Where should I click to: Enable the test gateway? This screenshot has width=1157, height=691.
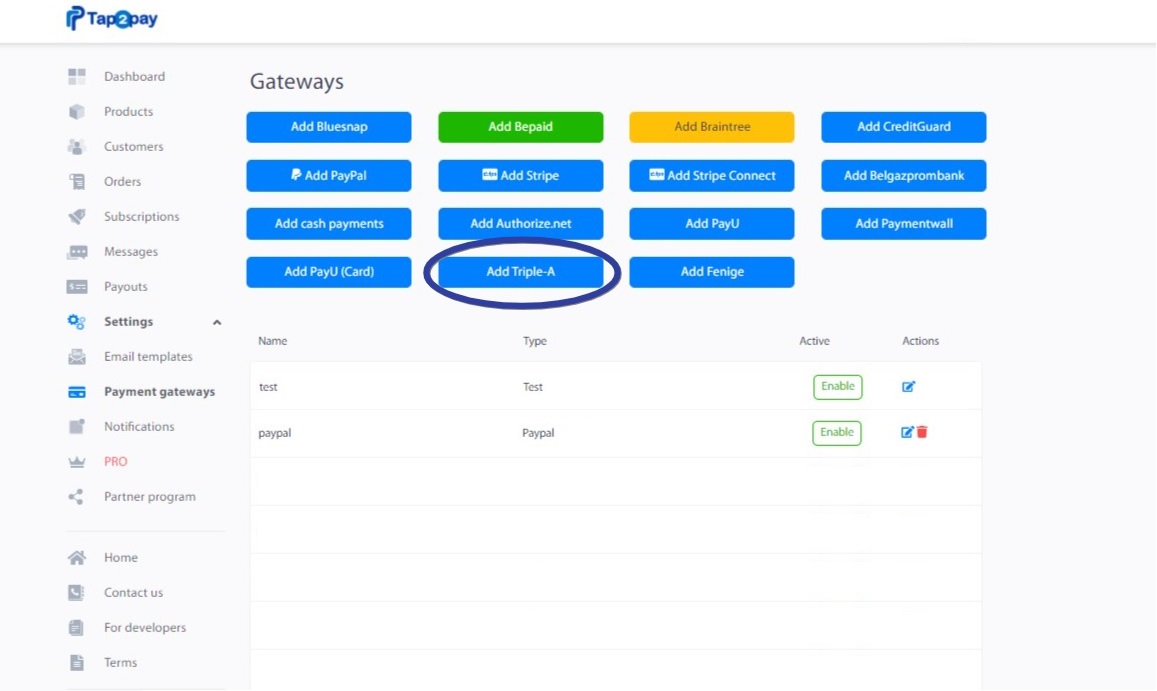[837, 387]
